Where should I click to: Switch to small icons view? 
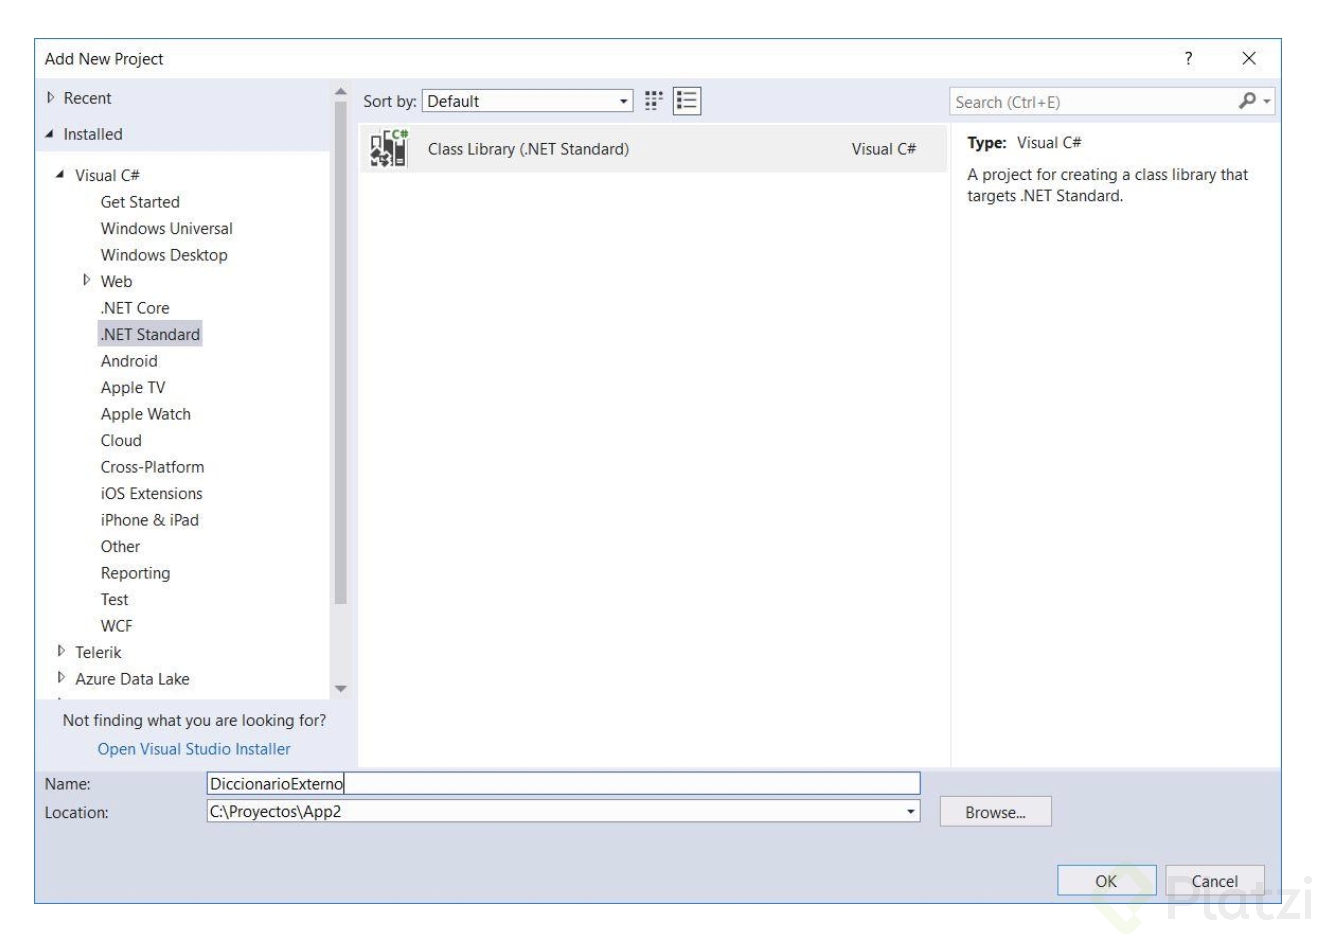(x=654, y=101)
